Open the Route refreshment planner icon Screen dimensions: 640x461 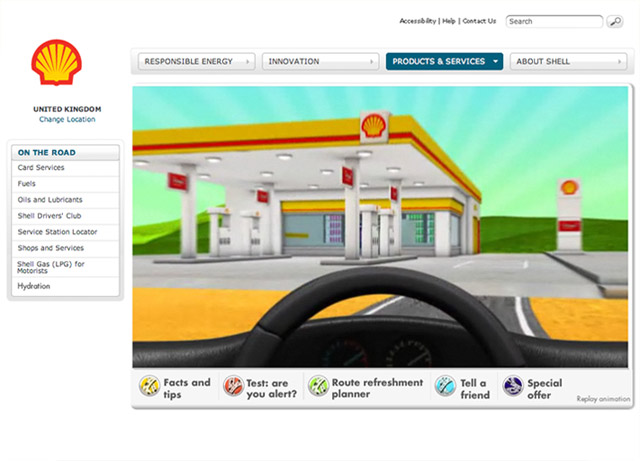coord(318,387)
